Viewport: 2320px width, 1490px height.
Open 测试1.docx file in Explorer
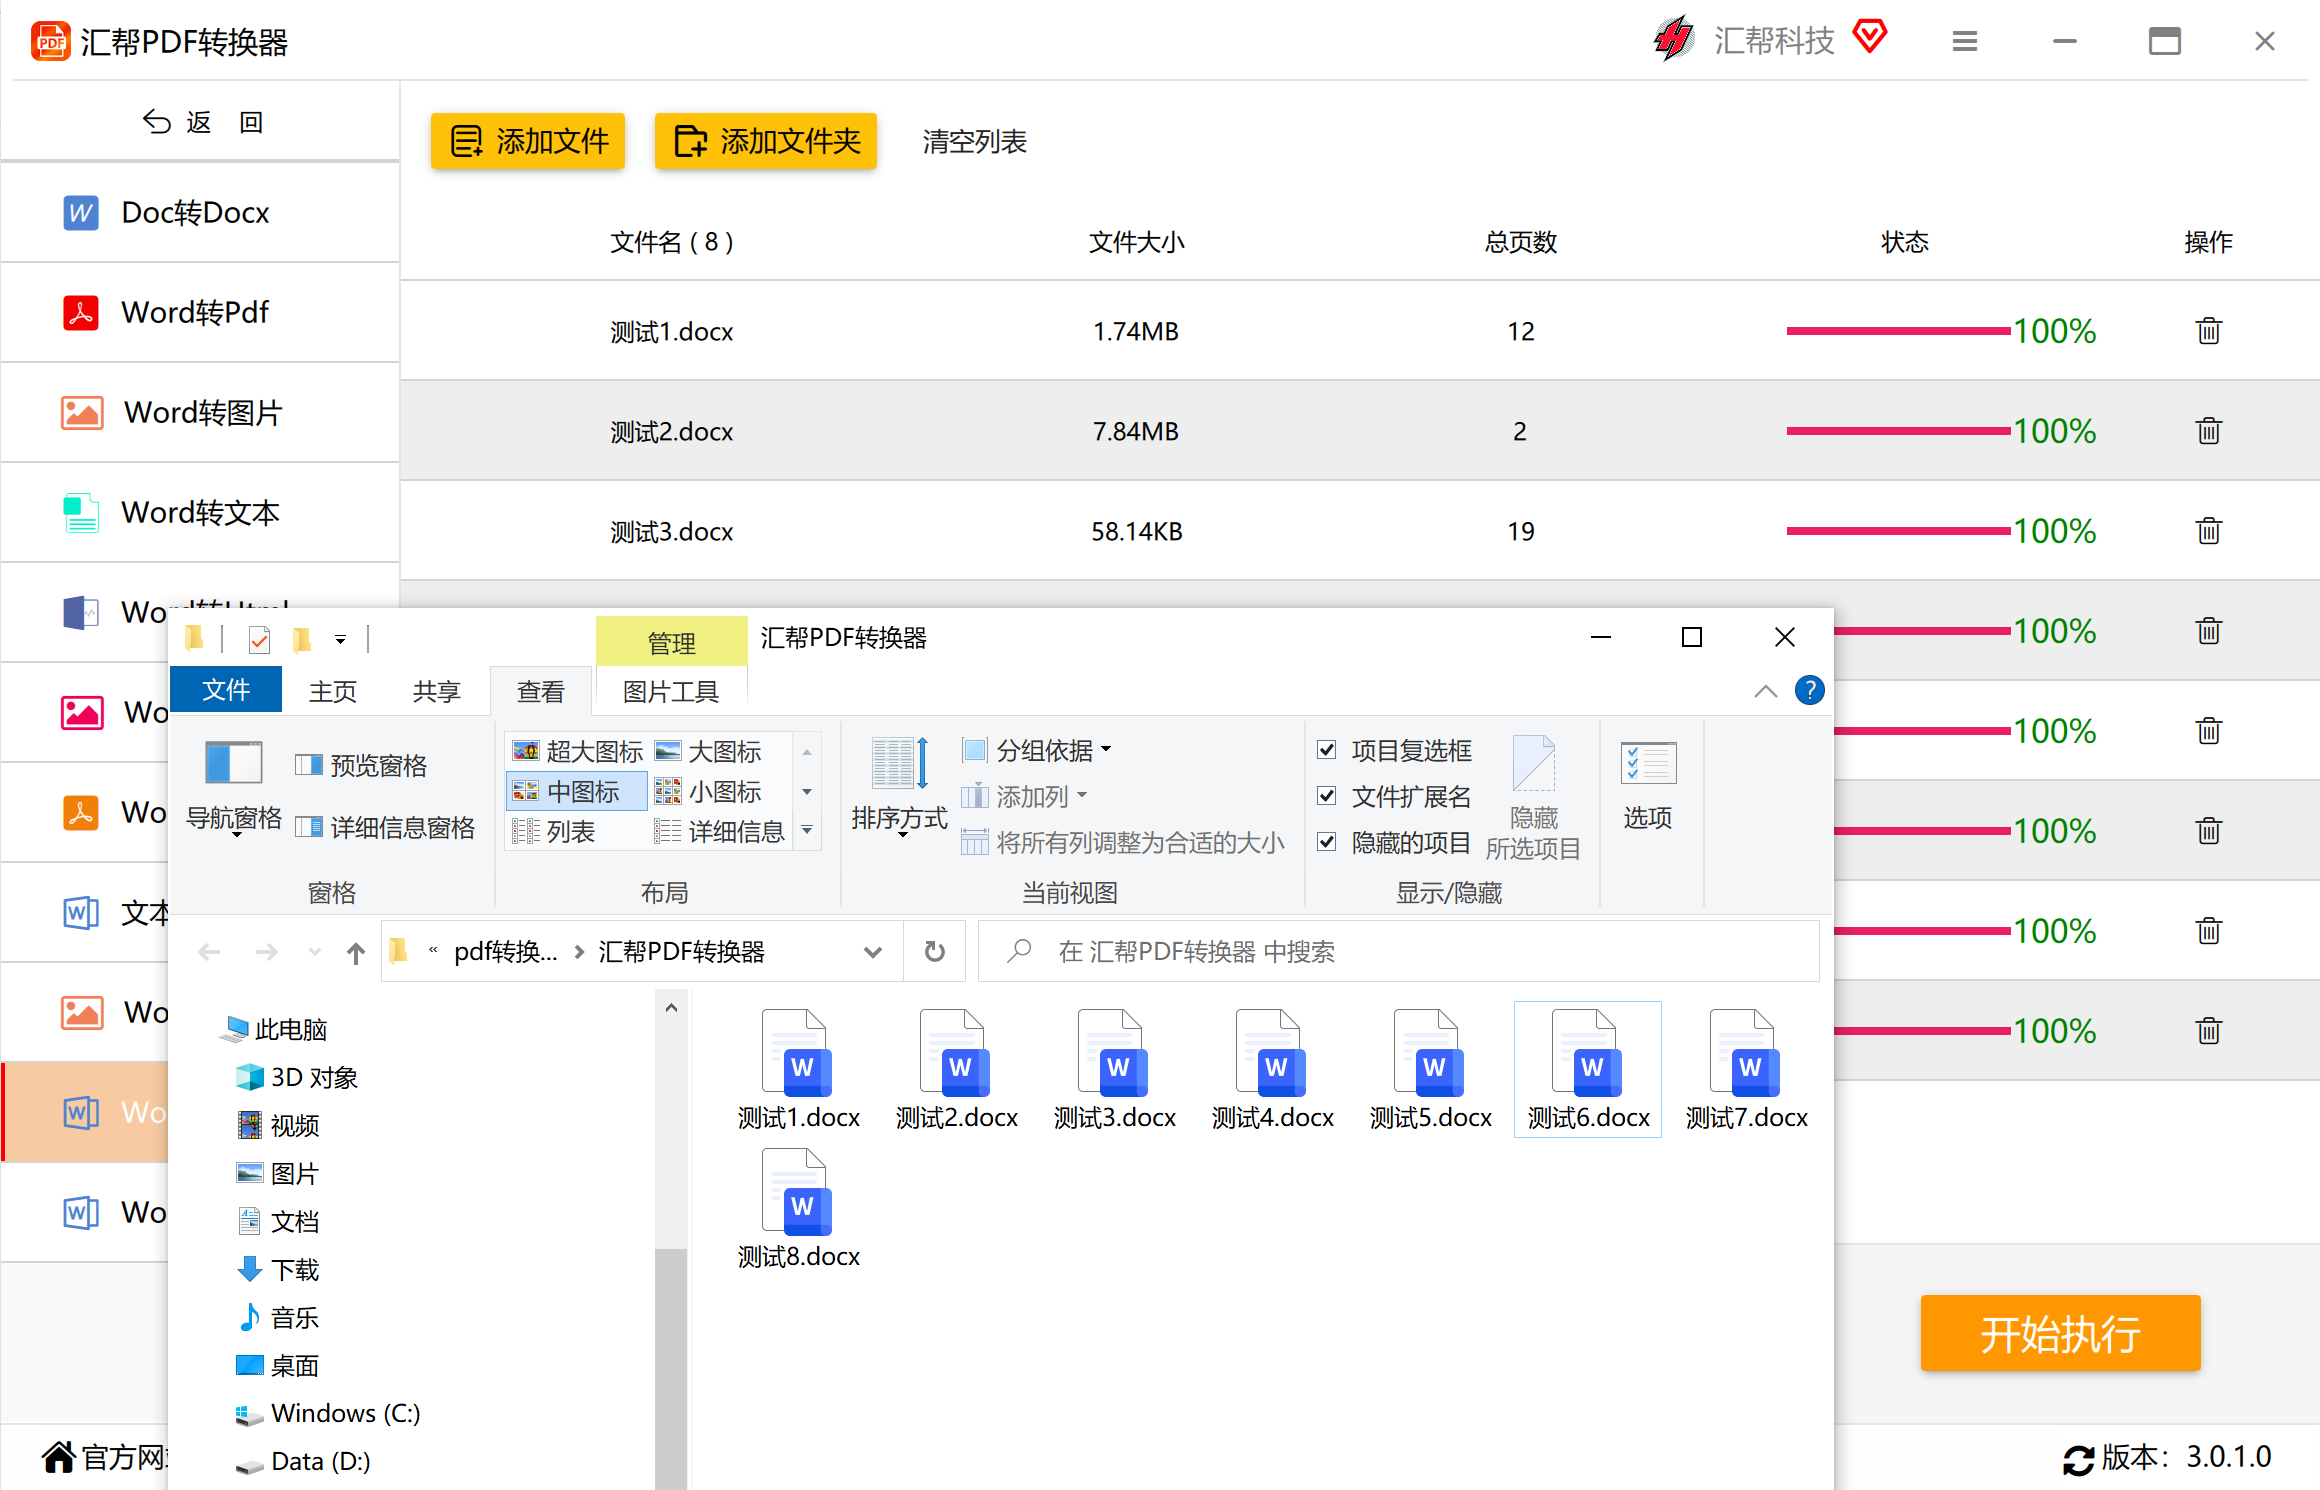coord(798,1070)
